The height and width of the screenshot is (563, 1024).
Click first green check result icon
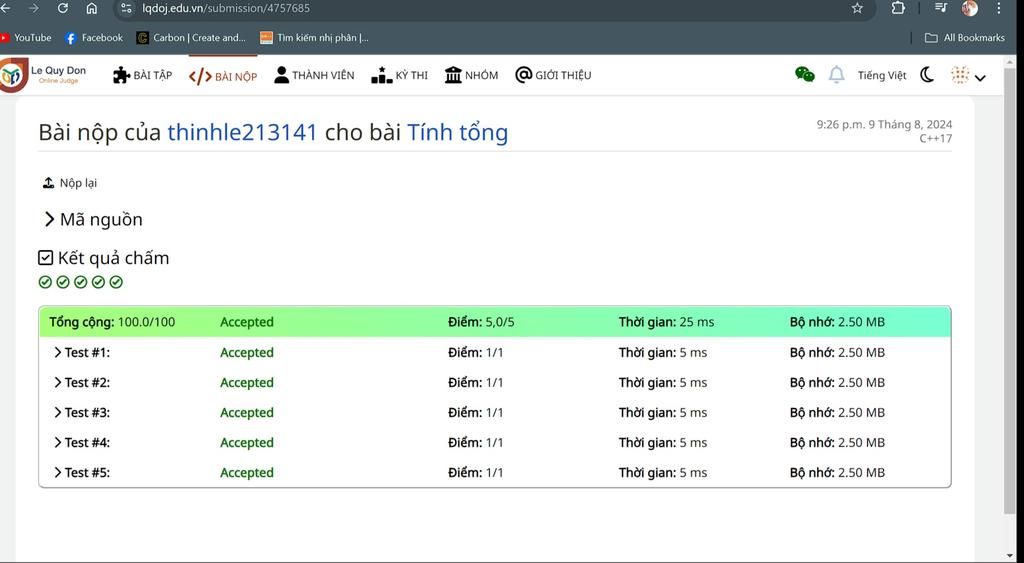pyautogui.click(x=45, y=282)
